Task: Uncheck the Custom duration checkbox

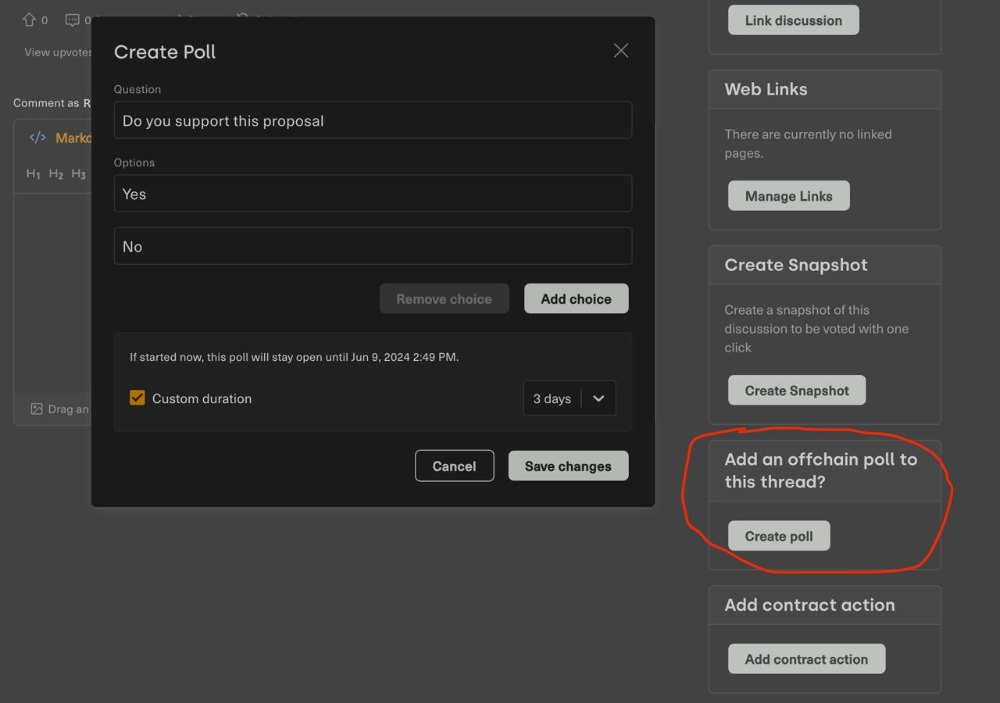Action: pyautogui.click(x=138, y=398)
